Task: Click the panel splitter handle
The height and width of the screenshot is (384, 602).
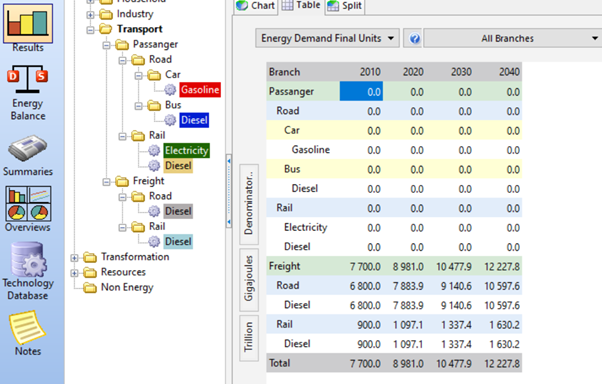Action: pyautogui.click(x=229, y=191)
